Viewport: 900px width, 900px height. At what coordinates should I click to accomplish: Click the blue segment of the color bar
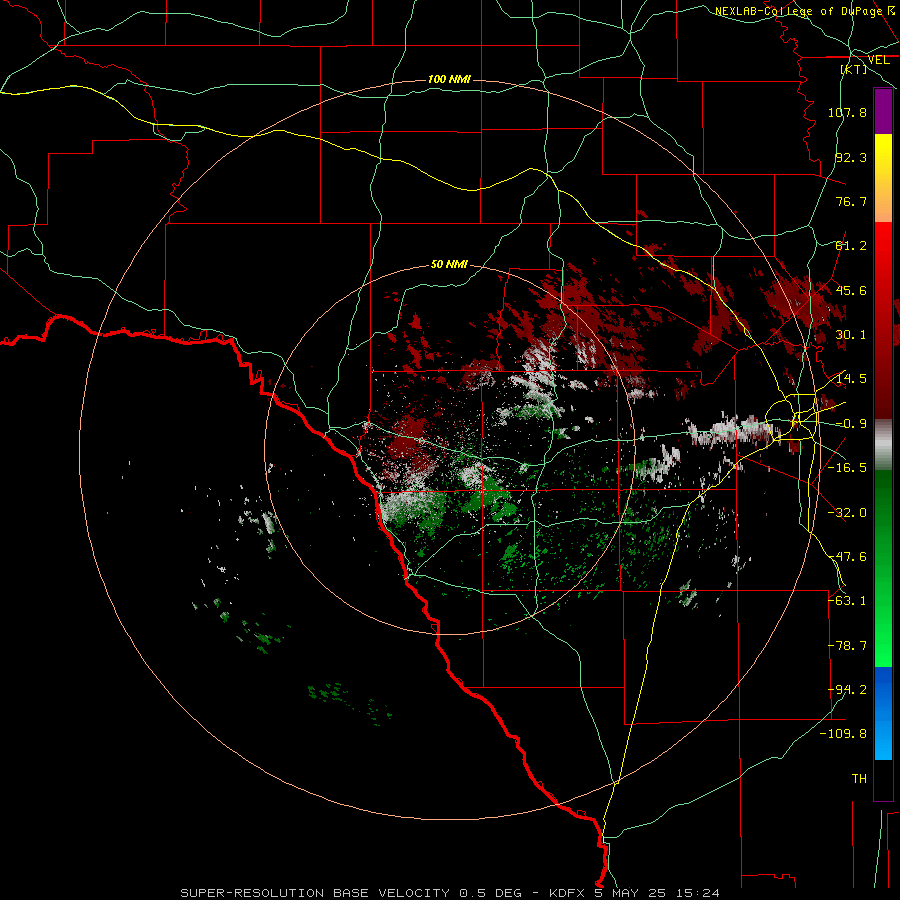coord(883,713)
